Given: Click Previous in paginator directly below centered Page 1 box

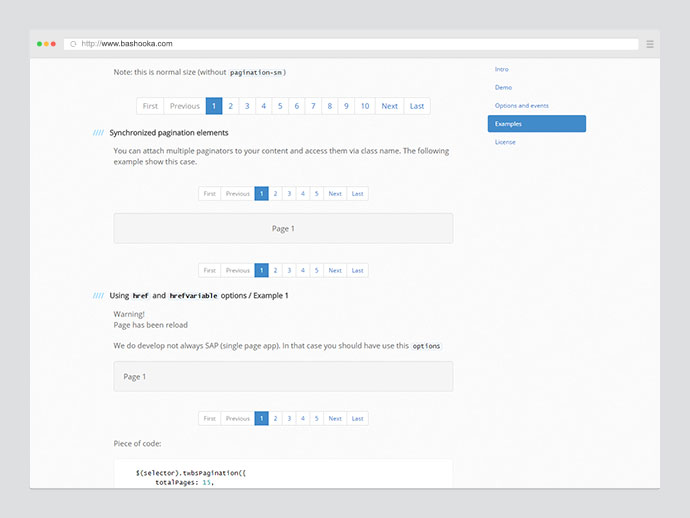Looking at the screenshot, I should 238,270.
